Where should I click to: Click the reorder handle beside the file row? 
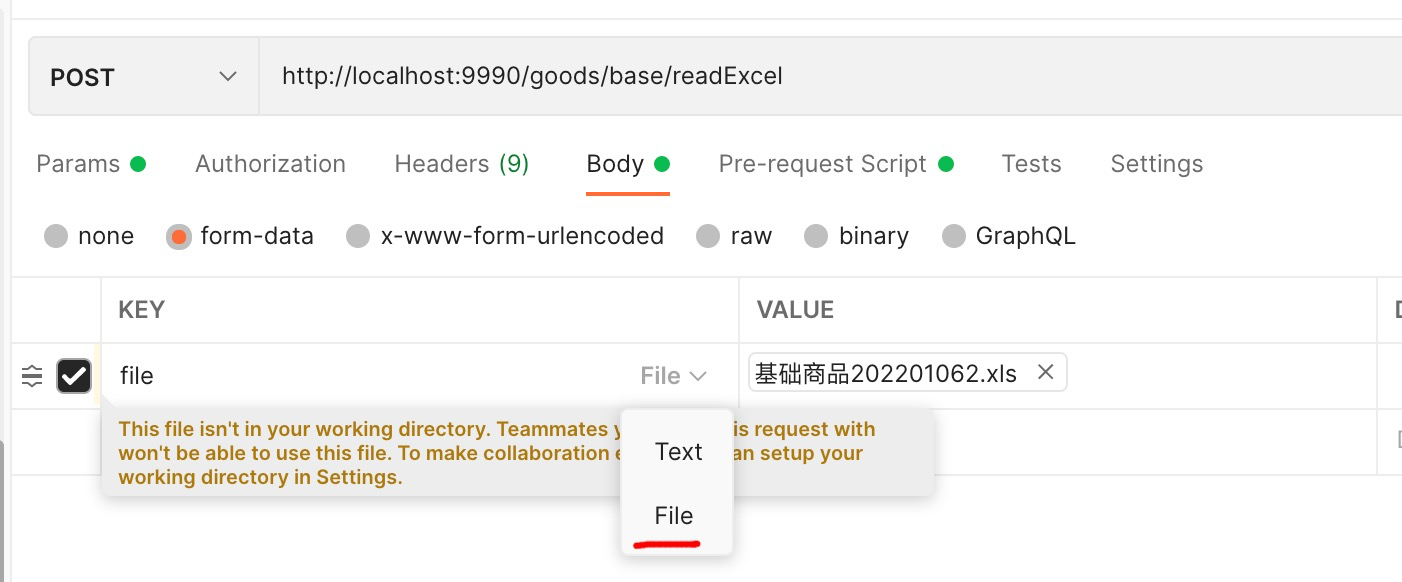tap(31, 375)
